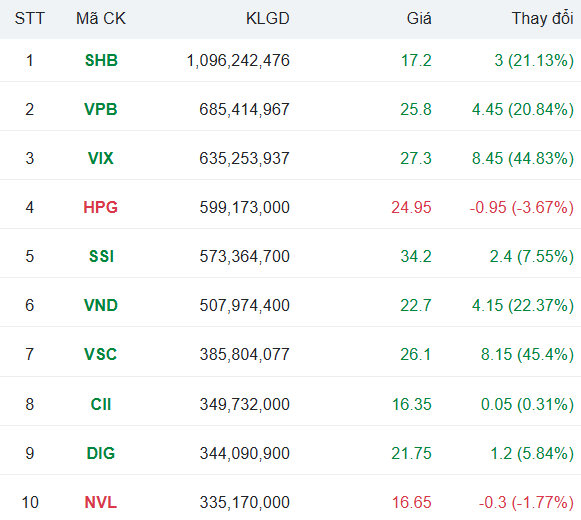The width and height of the screenshot is (581, 520).
Task: Click the change value -0.3 (-1.77%)
Action: [x=526, y=502]
